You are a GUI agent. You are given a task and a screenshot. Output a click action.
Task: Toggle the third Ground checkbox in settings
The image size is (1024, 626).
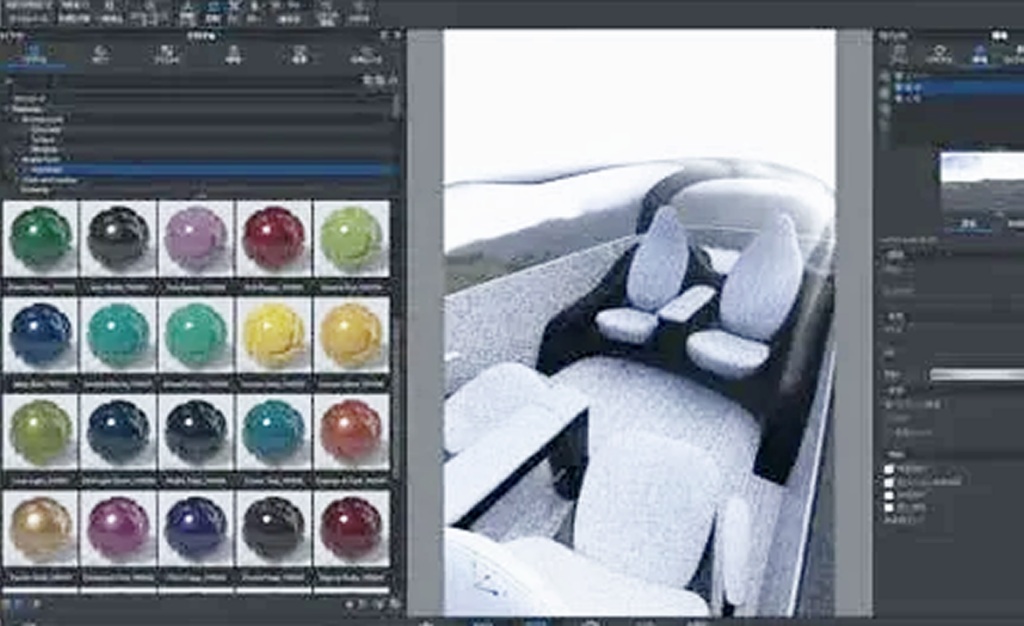coord(889,495)
